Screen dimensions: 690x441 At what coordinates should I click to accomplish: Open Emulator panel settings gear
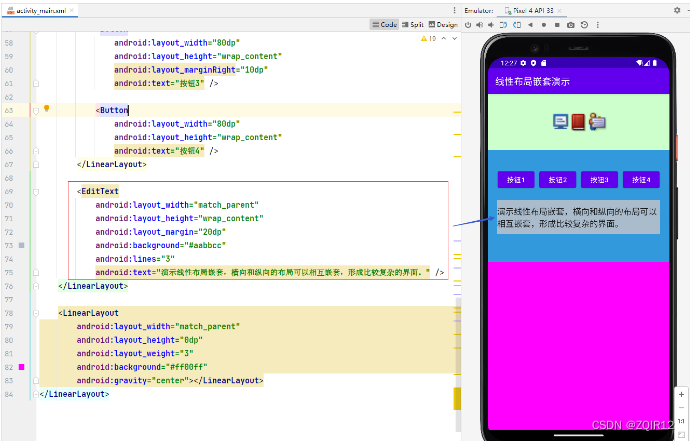tap(677, 10)
